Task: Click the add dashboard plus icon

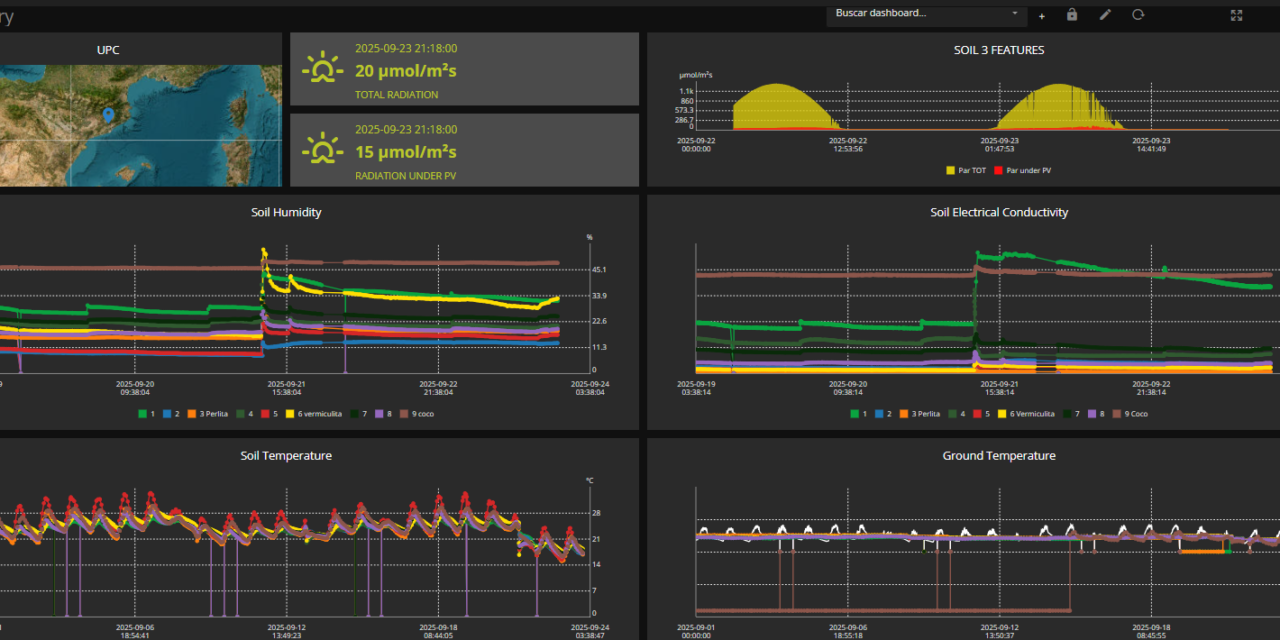Action: (1042, 16)
